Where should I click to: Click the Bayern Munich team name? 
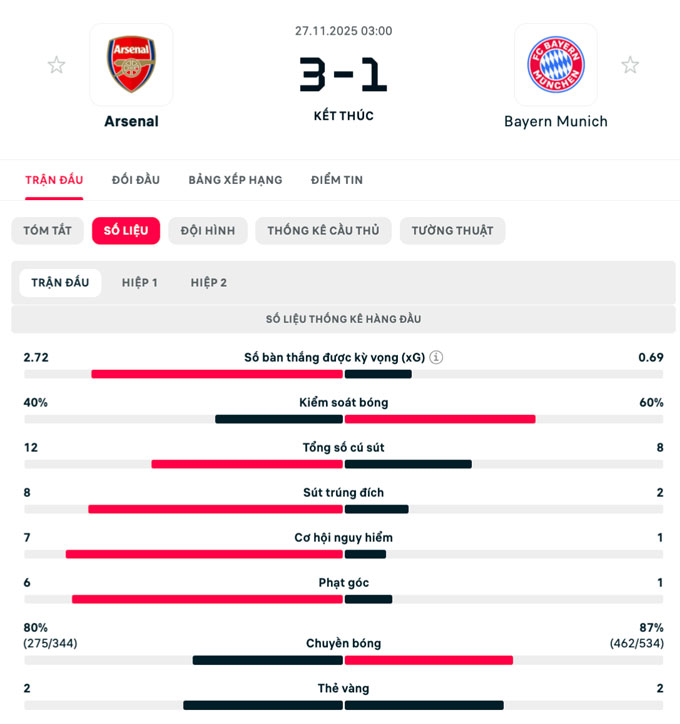555,121
